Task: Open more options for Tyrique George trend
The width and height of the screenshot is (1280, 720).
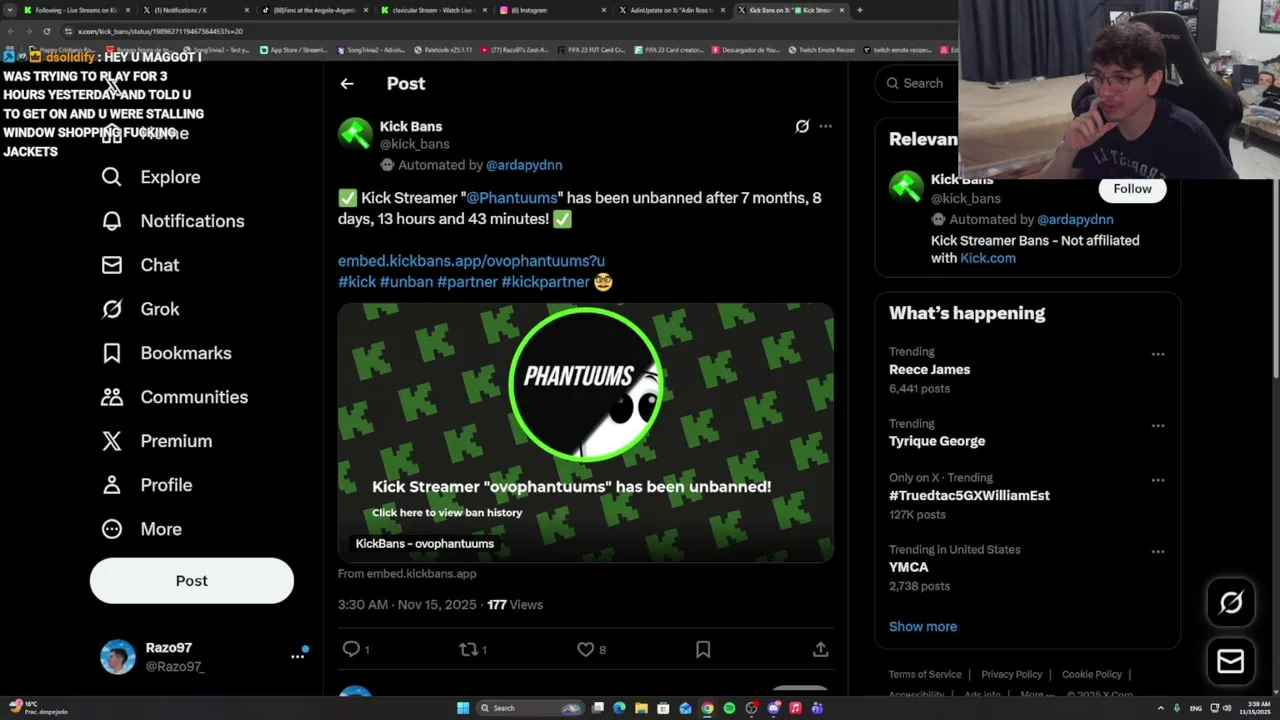Action: tap(1157, 426)
